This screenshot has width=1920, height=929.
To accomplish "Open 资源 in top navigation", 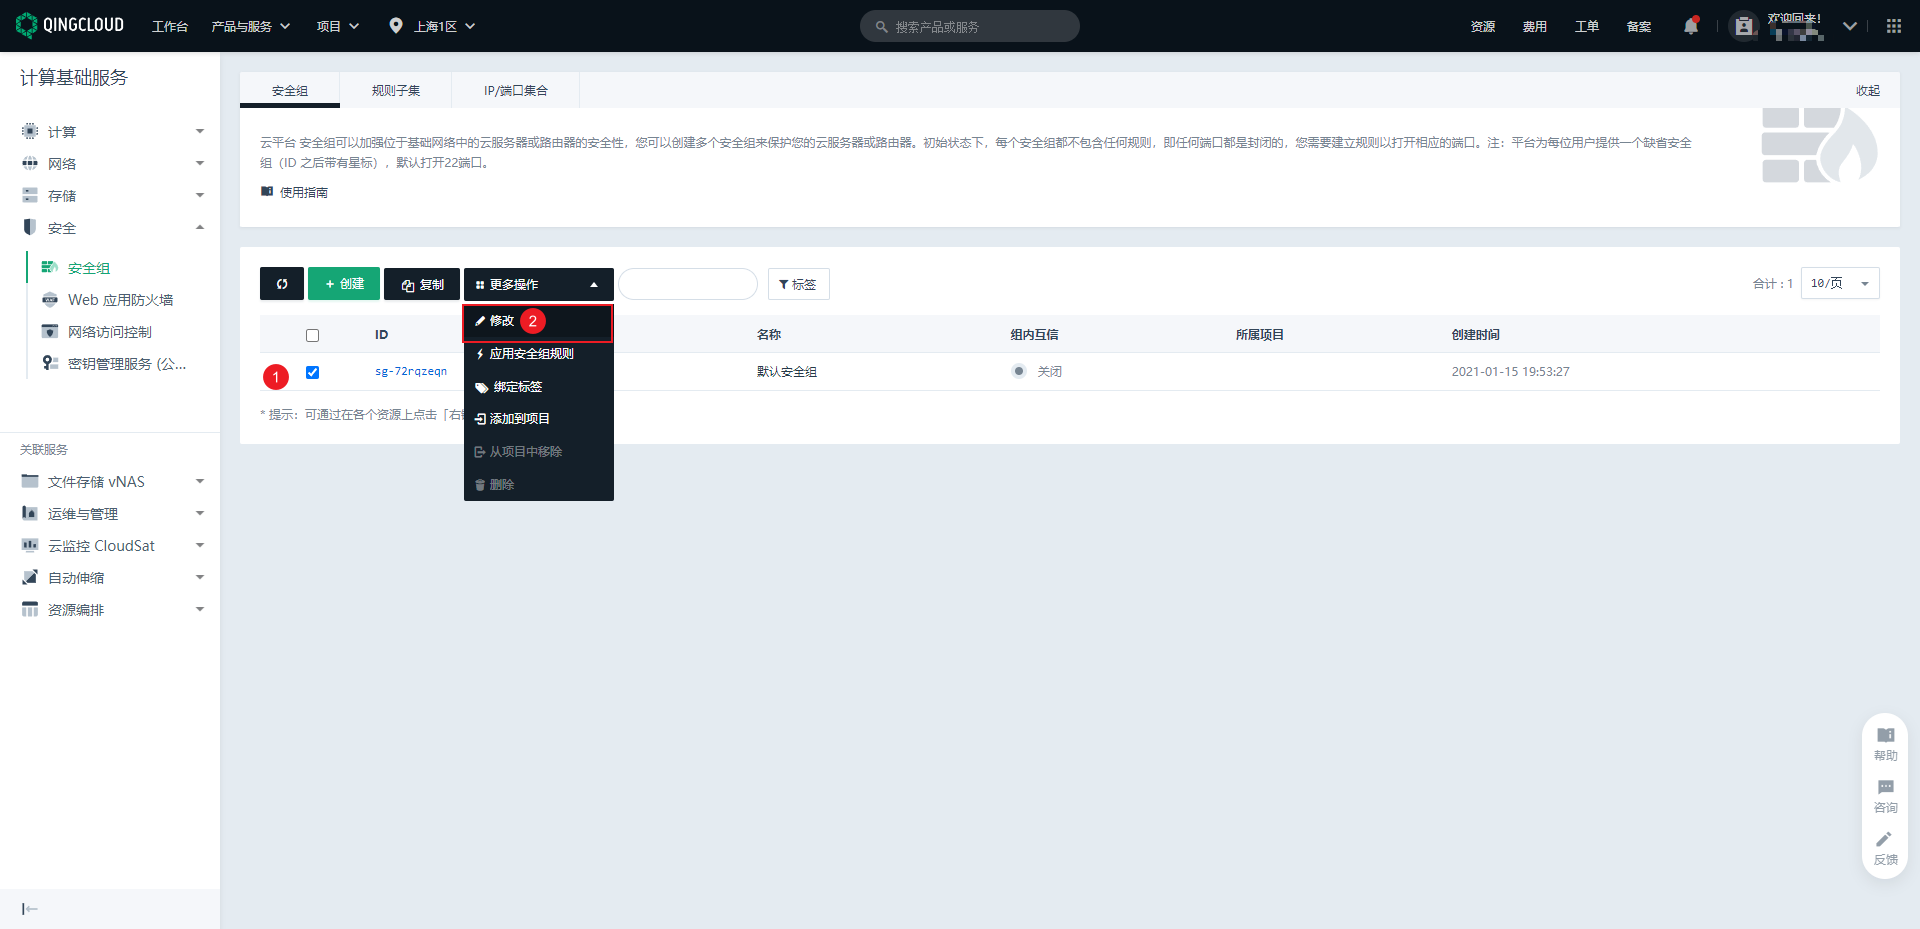I will pos(1483,26).
